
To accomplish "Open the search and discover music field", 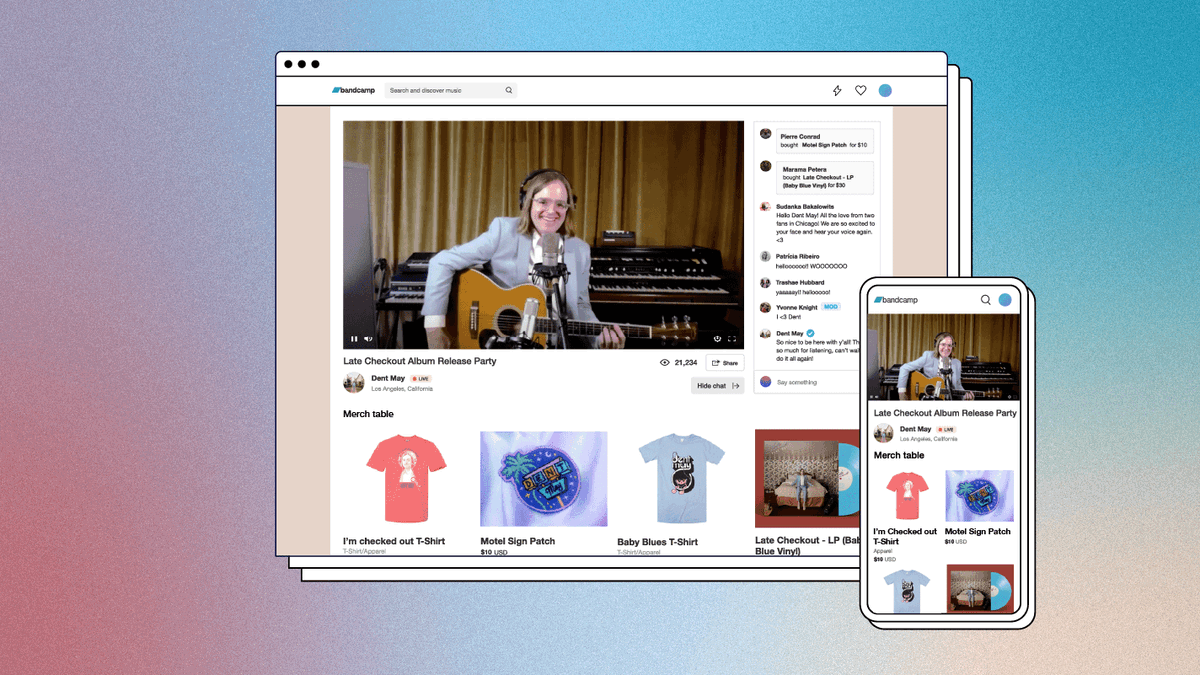I will tap(450, 90).
